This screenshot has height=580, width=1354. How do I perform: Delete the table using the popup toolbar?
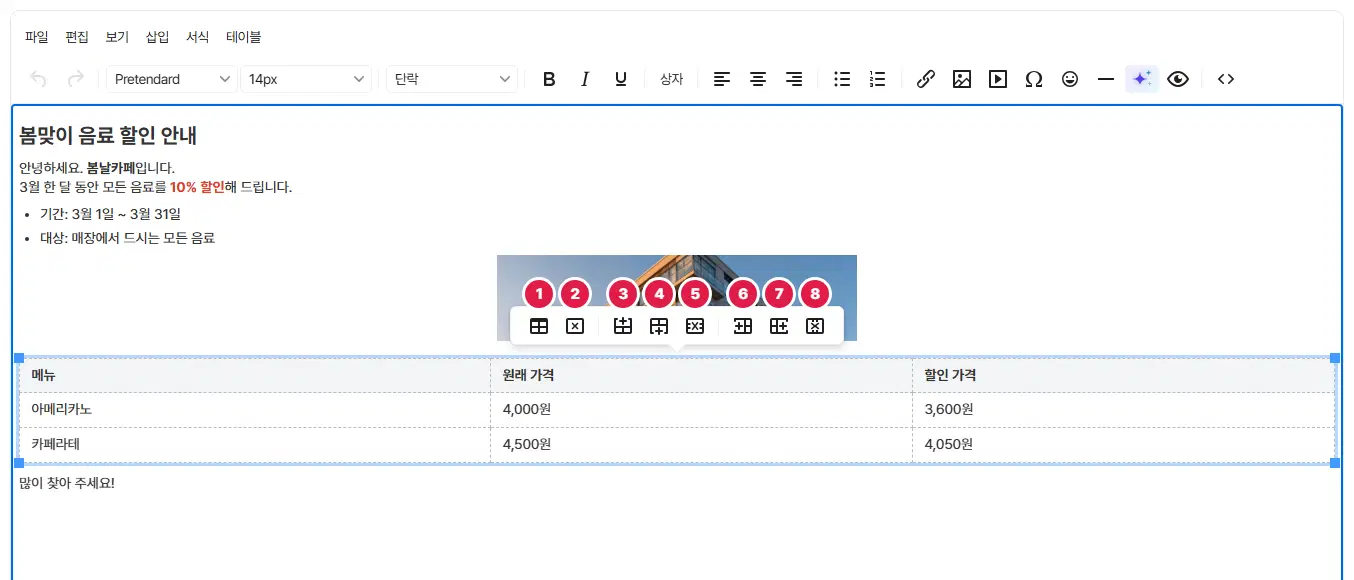tap(575, 326)
